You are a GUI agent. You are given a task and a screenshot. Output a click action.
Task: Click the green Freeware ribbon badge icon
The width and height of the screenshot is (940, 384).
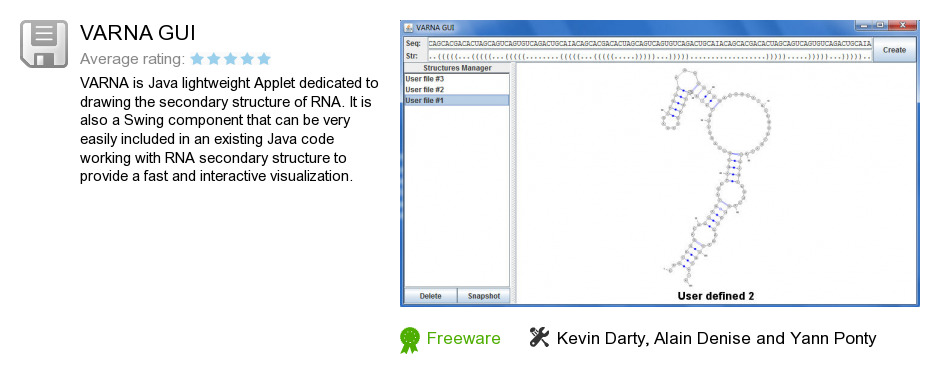(x=409, y=340)
